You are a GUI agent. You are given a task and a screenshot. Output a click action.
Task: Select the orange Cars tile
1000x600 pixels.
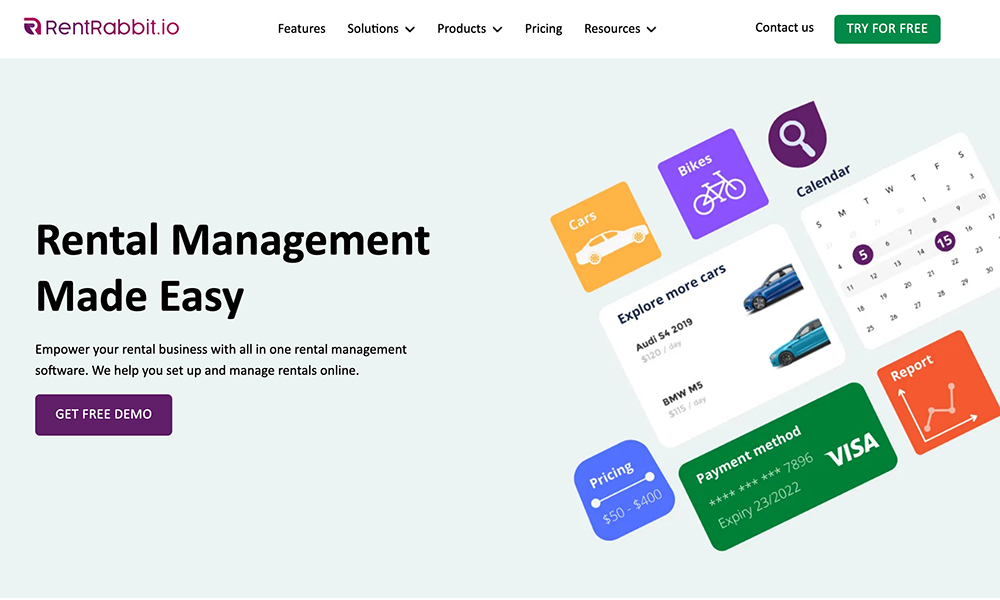[606, 237]
